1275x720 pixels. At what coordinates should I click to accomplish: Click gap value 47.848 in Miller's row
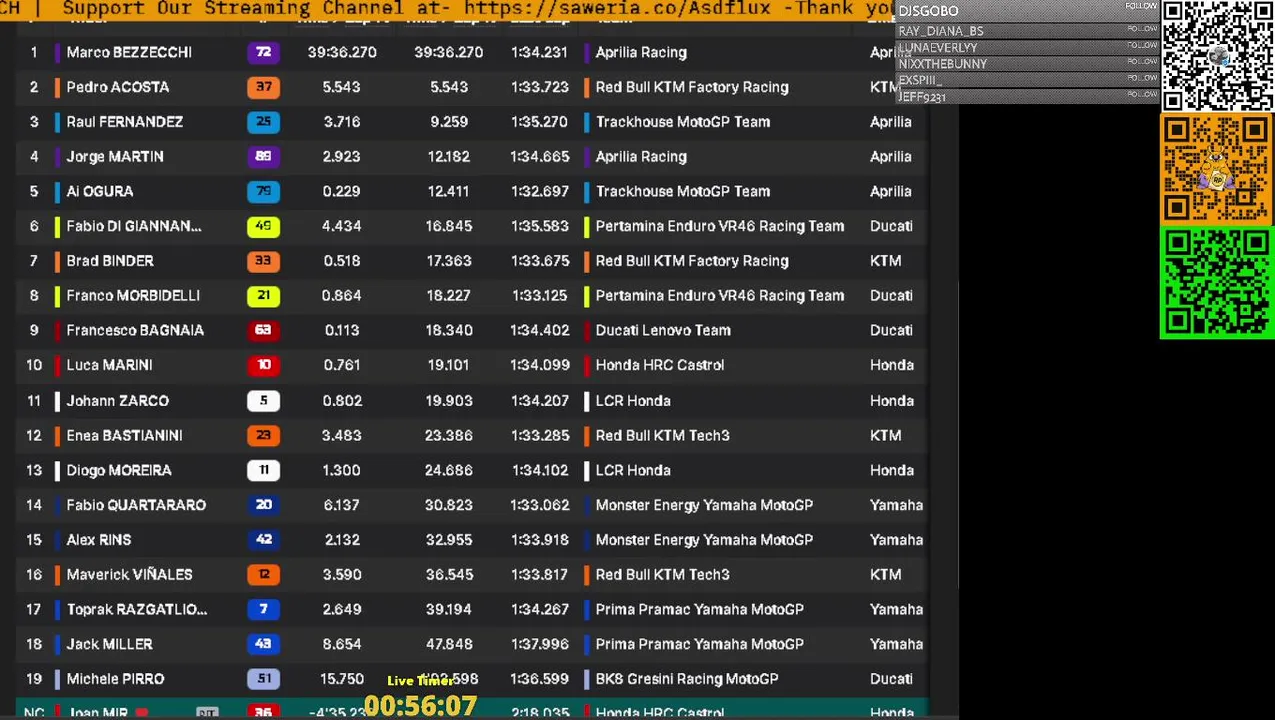(x=449, y=644)
